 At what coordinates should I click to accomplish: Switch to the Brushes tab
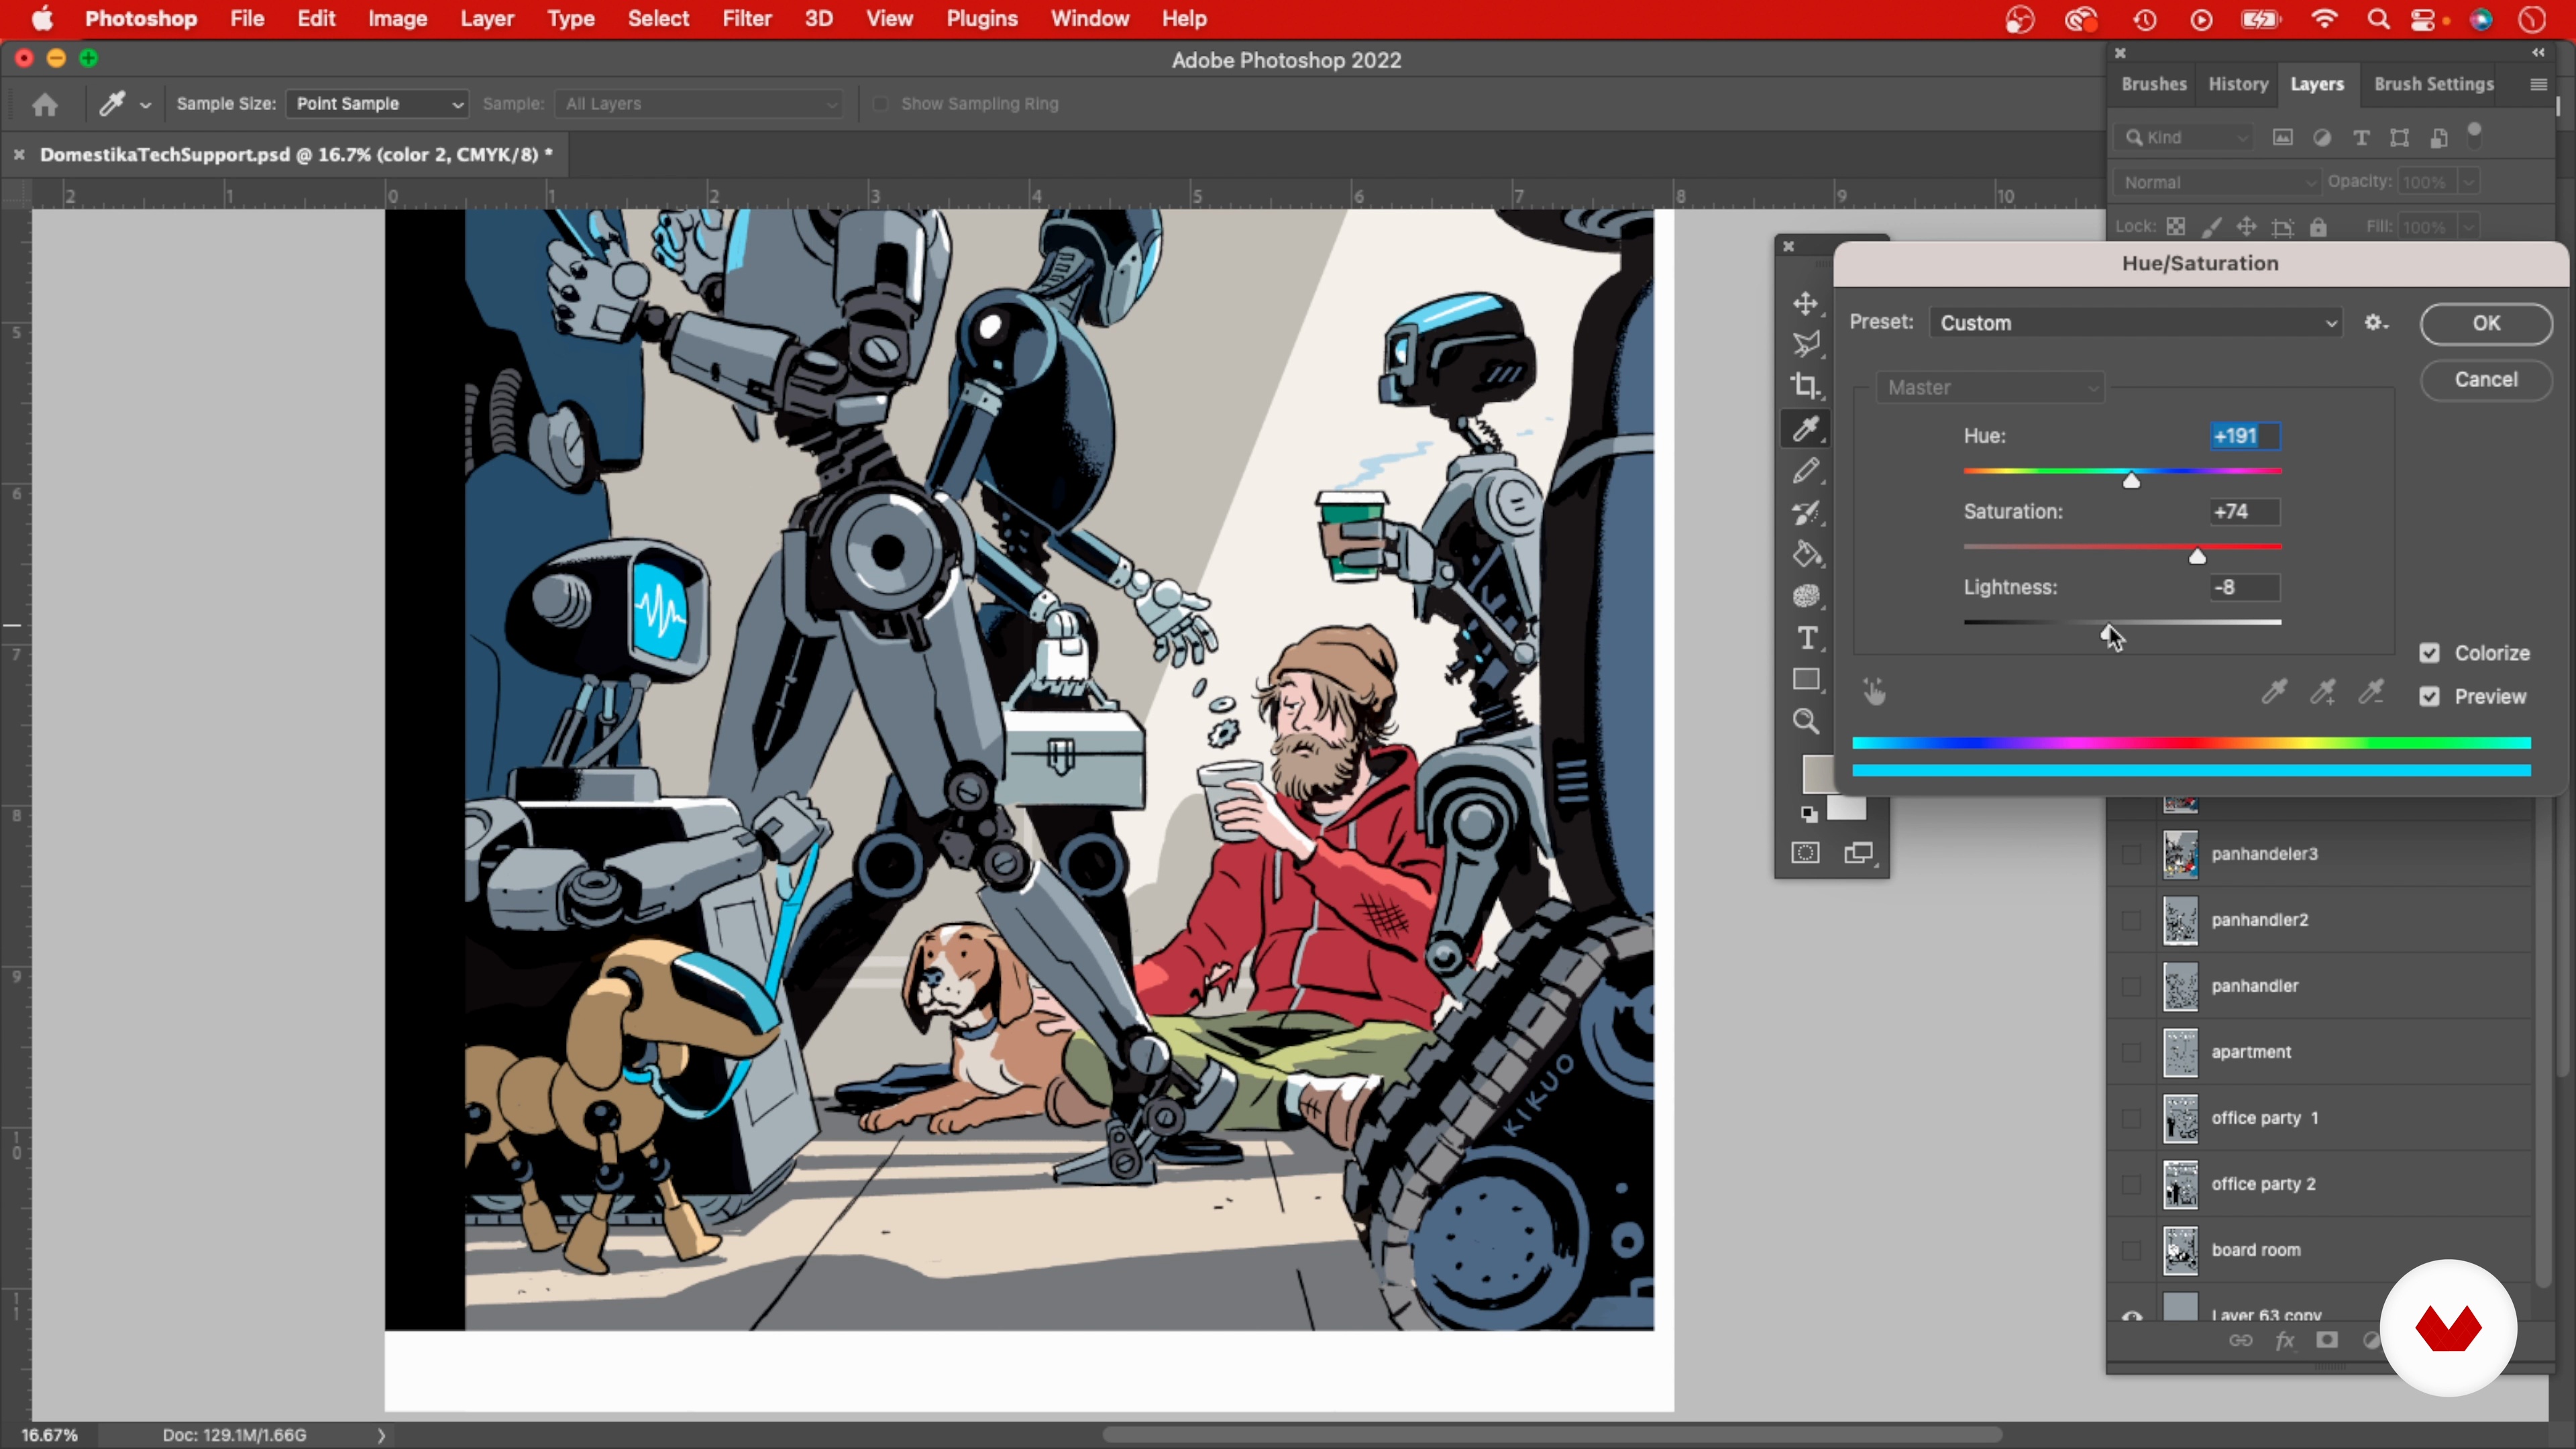2154,84
